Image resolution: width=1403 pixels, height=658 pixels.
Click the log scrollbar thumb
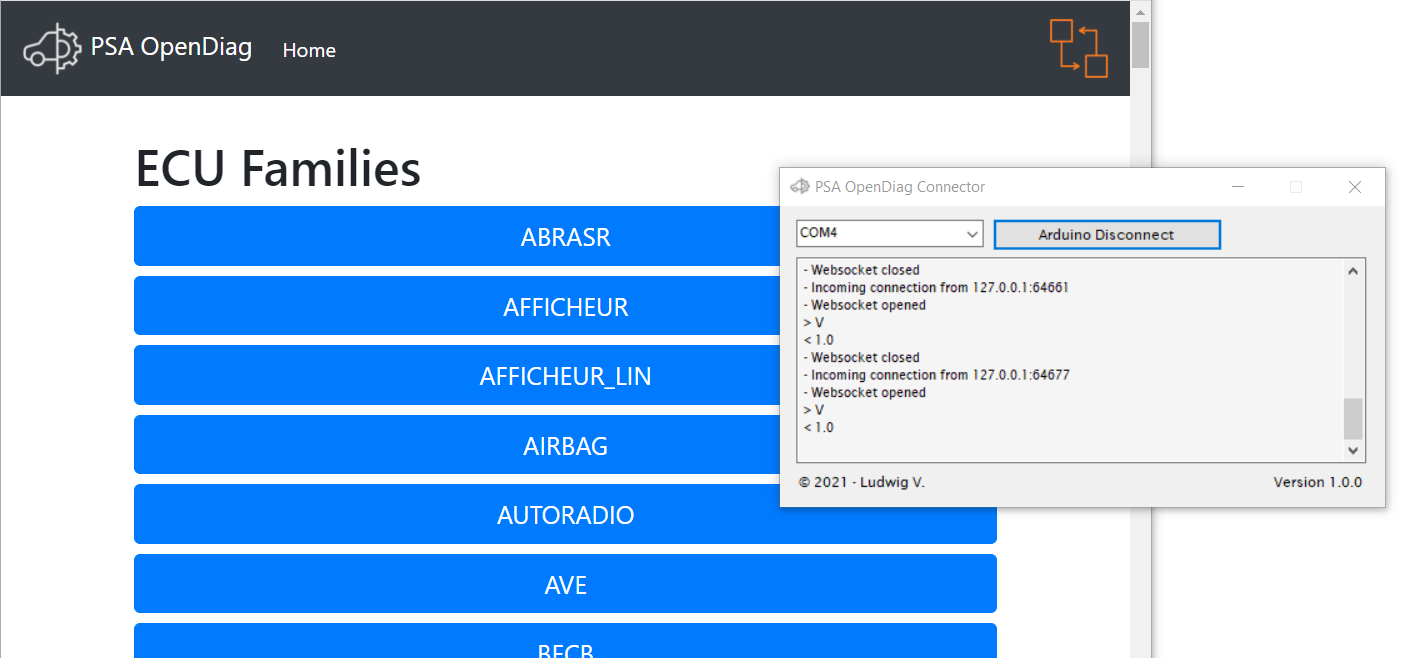(x=1353, y=419)
